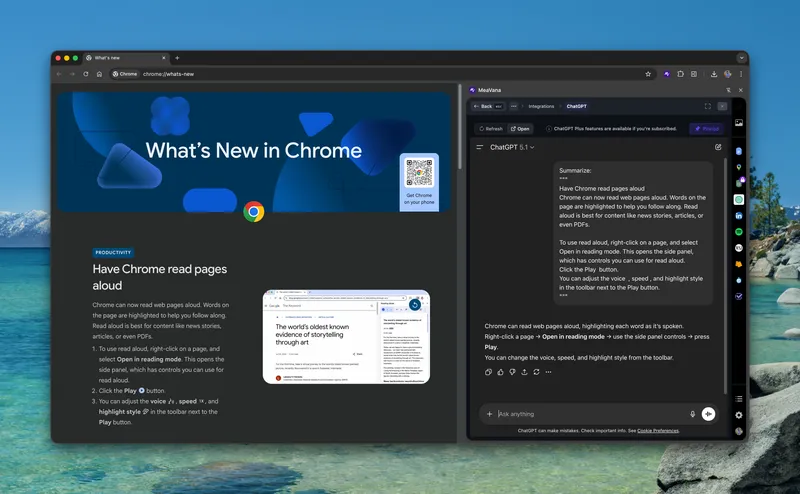The width and height of the screenshot is (800, 494).
Task: Click the Pinned button
Action: tap(707, 129)
